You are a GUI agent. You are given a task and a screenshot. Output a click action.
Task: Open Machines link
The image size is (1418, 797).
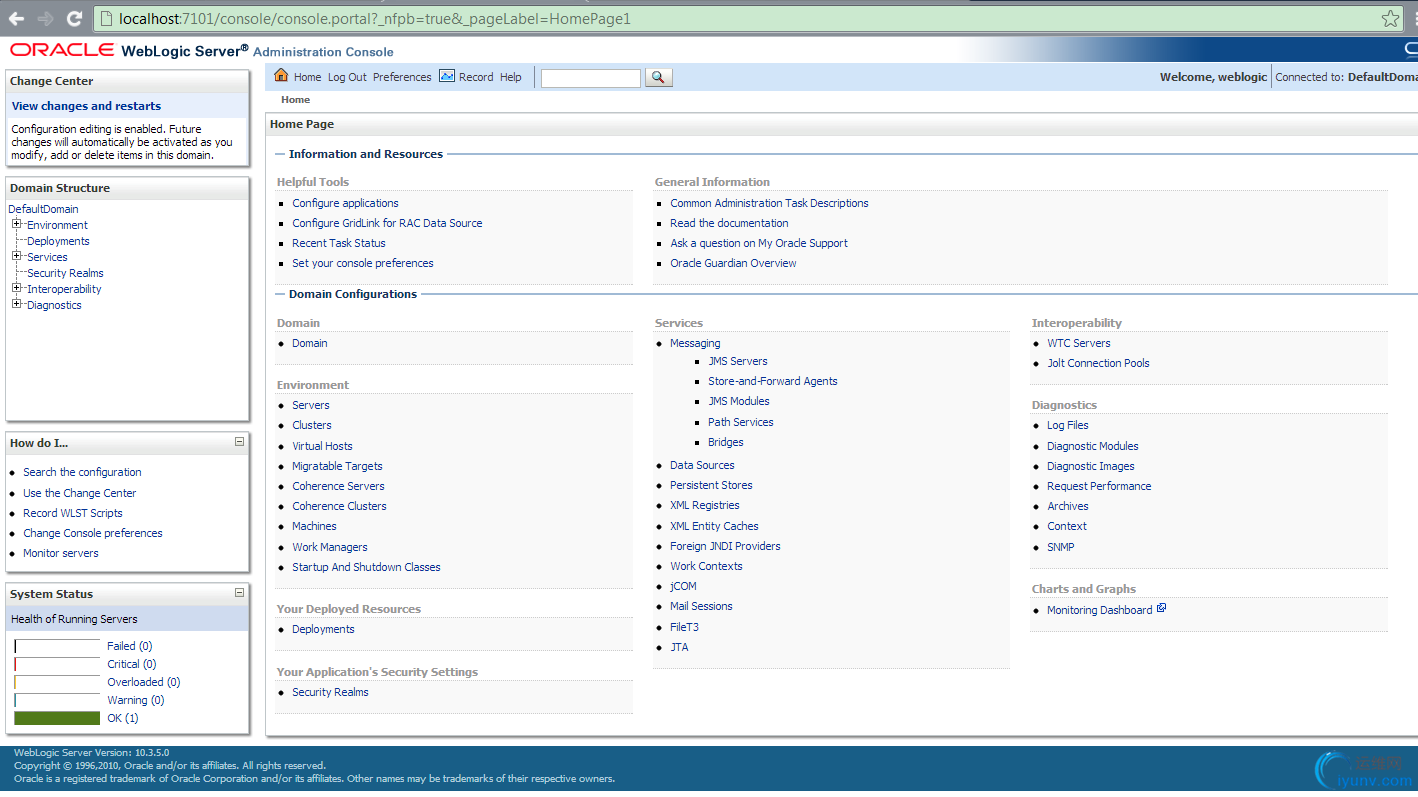coord(314,526)
